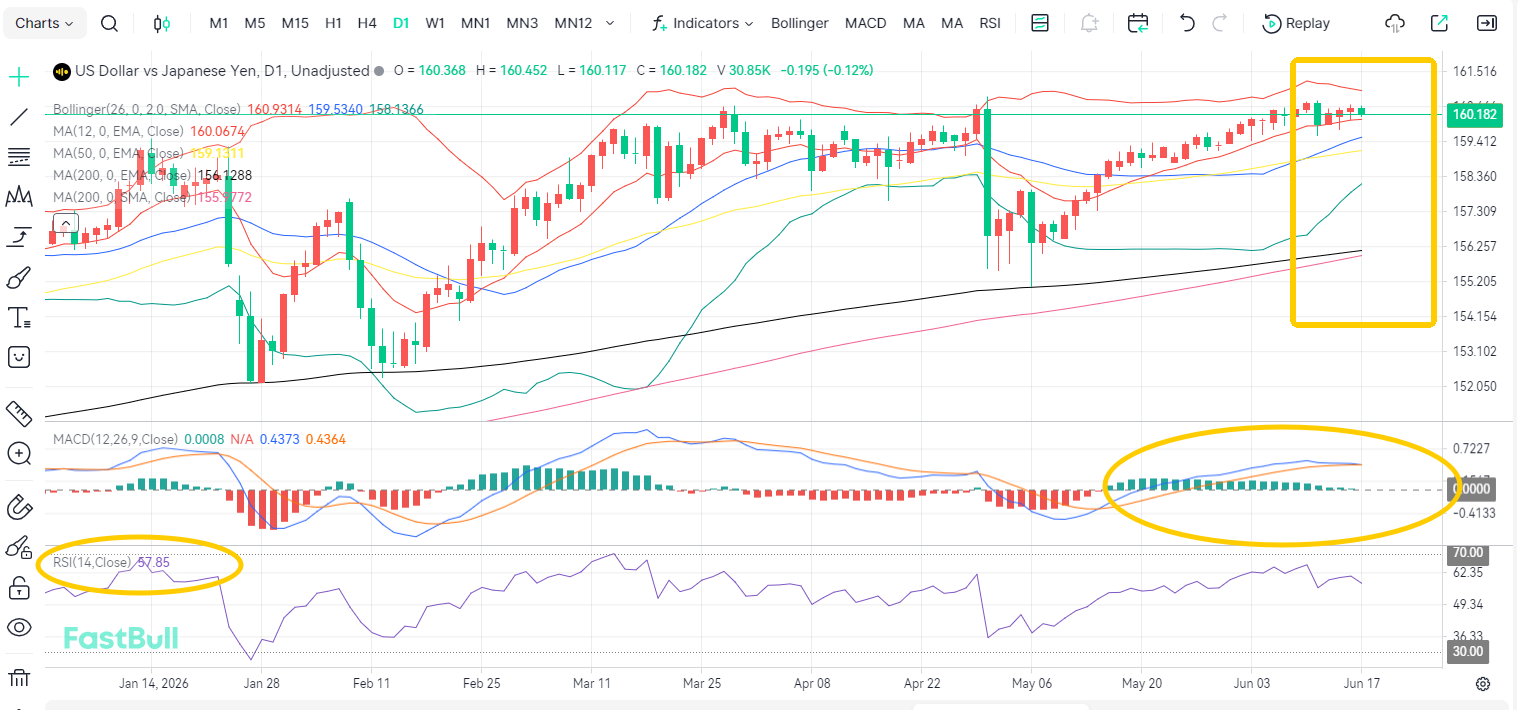Select the text annotation tool
The image size is (1520, 710).
coord(18,317)
